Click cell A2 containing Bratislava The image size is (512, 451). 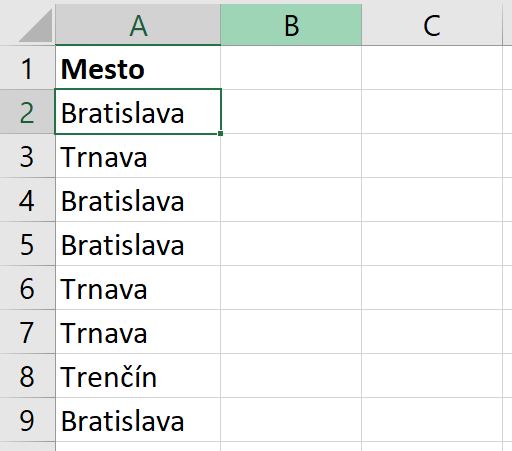(x=138, y=112)
